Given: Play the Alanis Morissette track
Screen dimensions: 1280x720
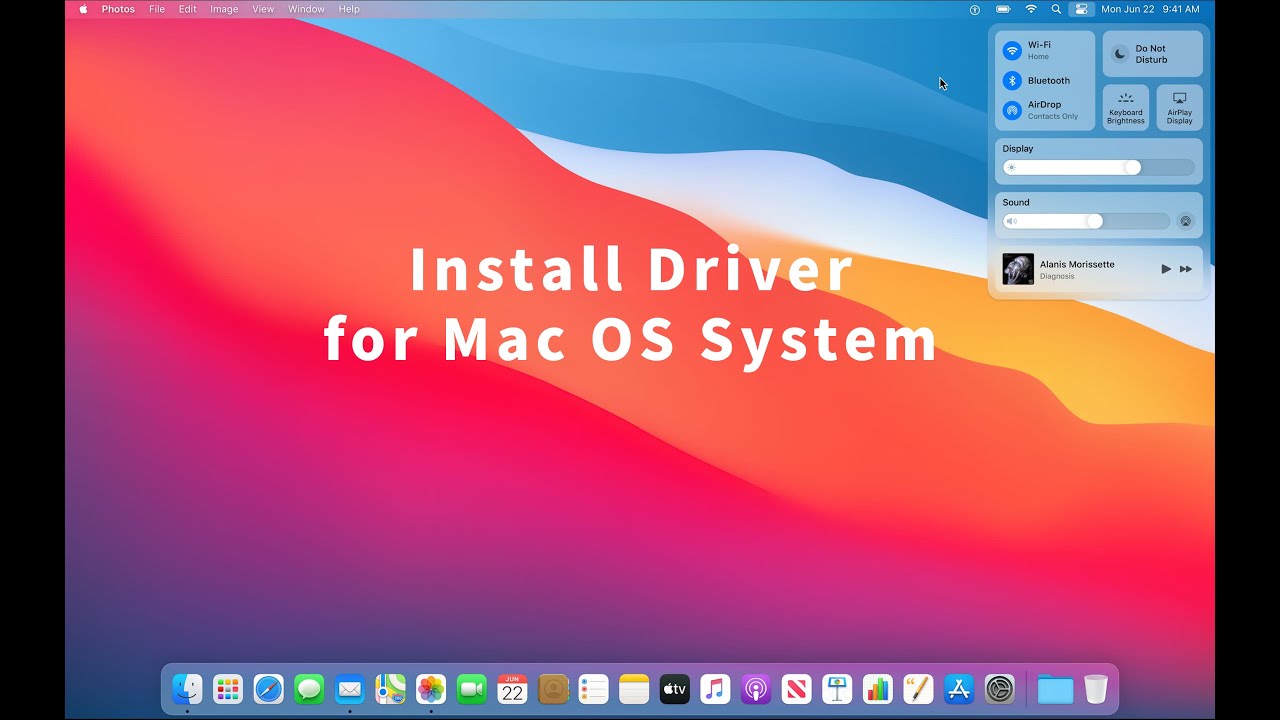Looking at the screenshot, I should click(x=1166, y=269).
